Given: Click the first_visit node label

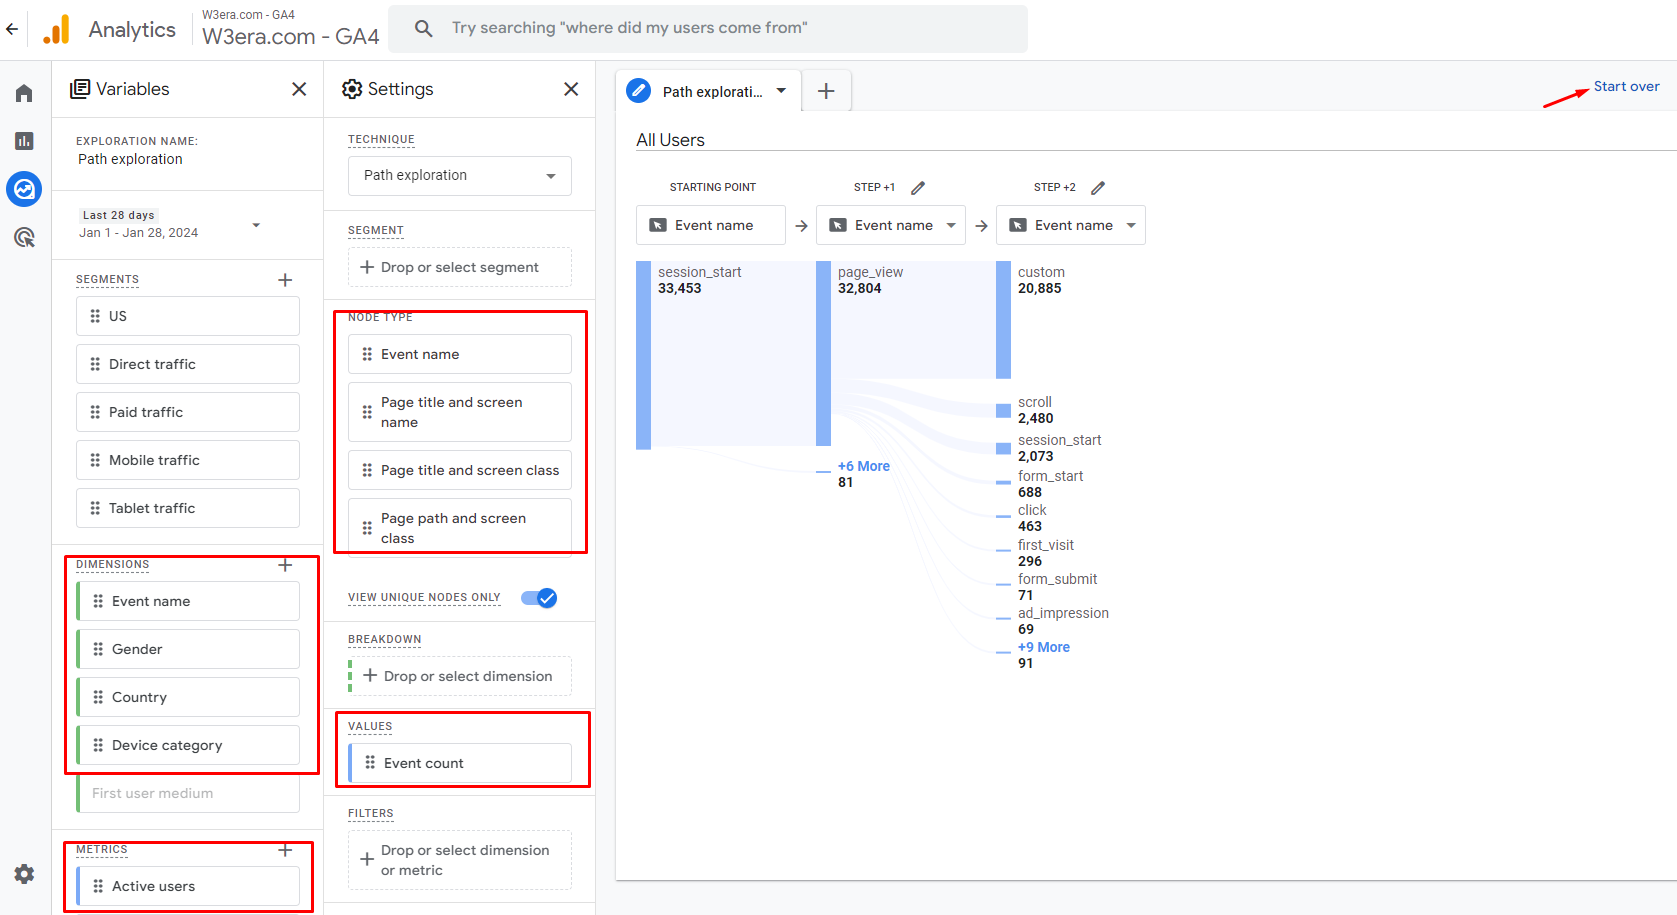Looking at the screenshot, I should (x=1046, y=545).
